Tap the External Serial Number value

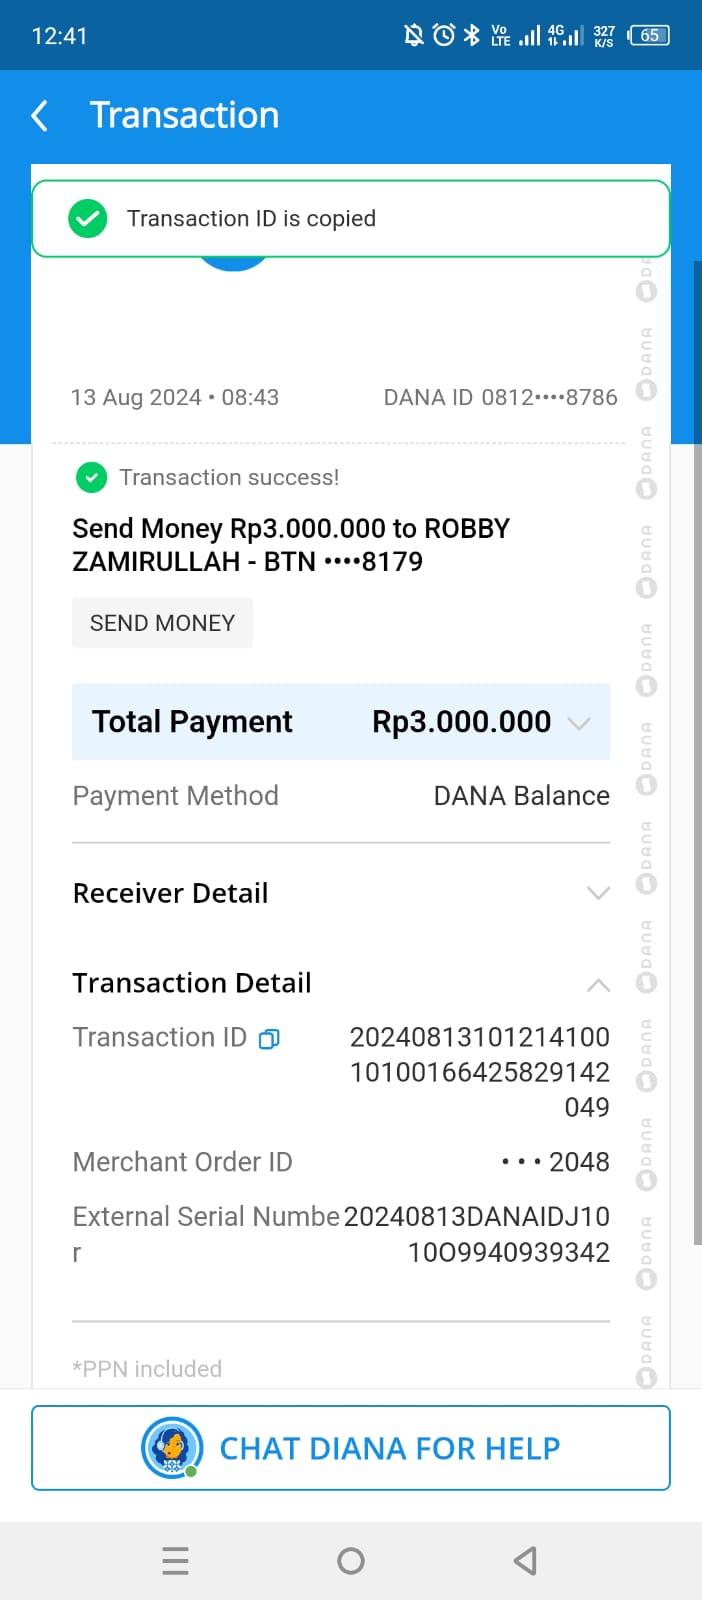[478, 1234]
